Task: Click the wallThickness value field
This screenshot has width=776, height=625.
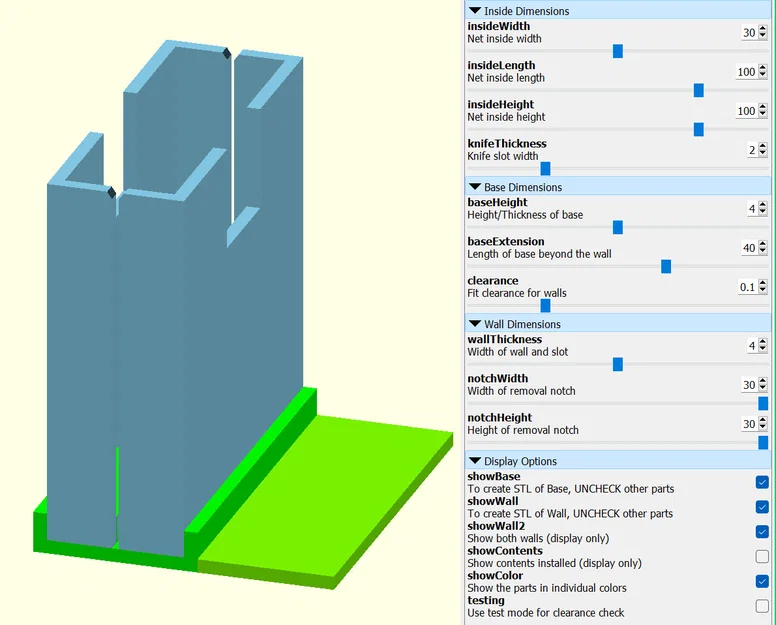Action: pos(752,345)
